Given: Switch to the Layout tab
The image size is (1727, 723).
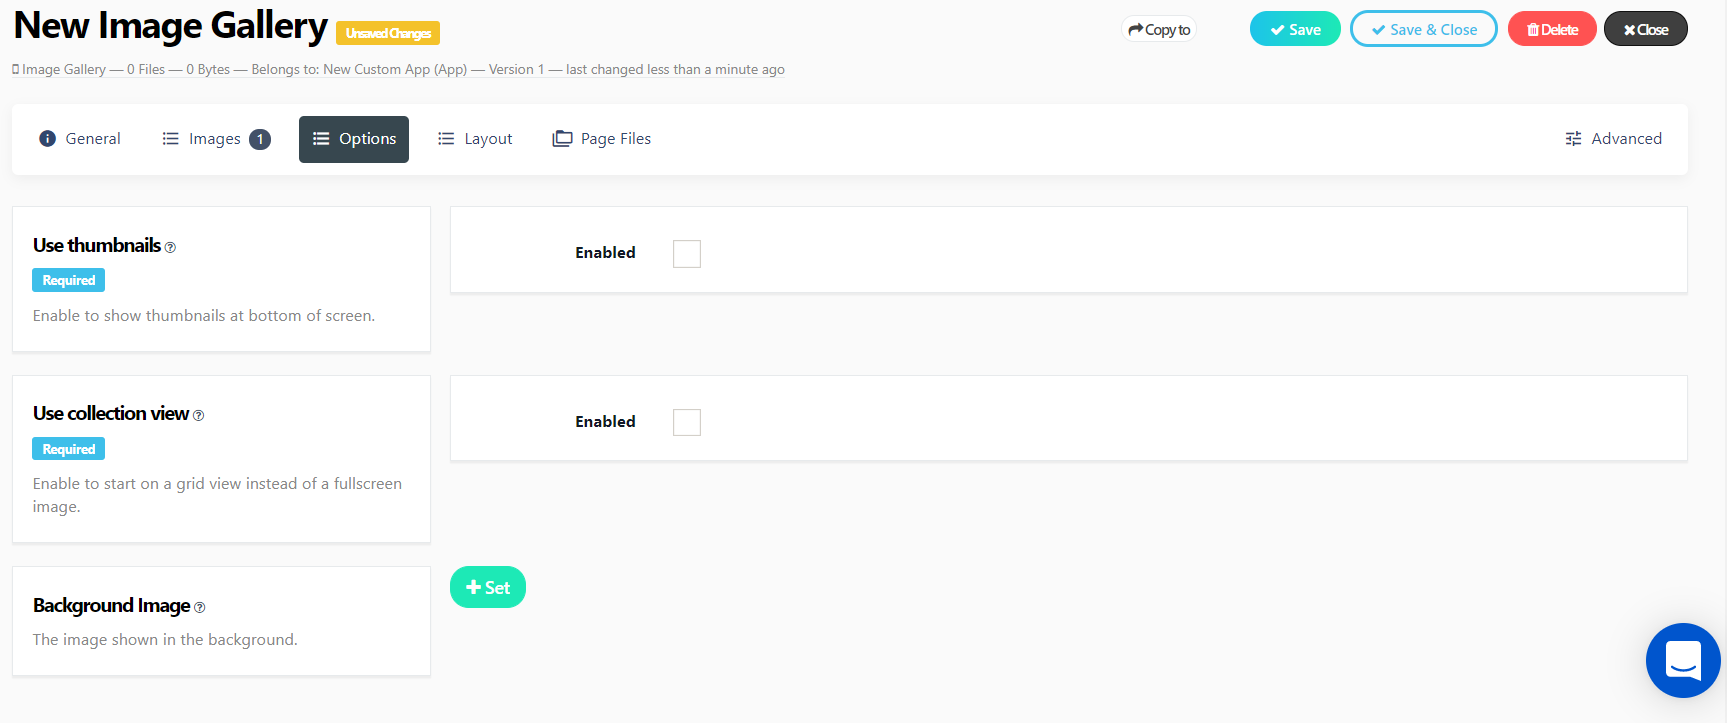Looking at the screenshot, I should [x=475, y=139].
